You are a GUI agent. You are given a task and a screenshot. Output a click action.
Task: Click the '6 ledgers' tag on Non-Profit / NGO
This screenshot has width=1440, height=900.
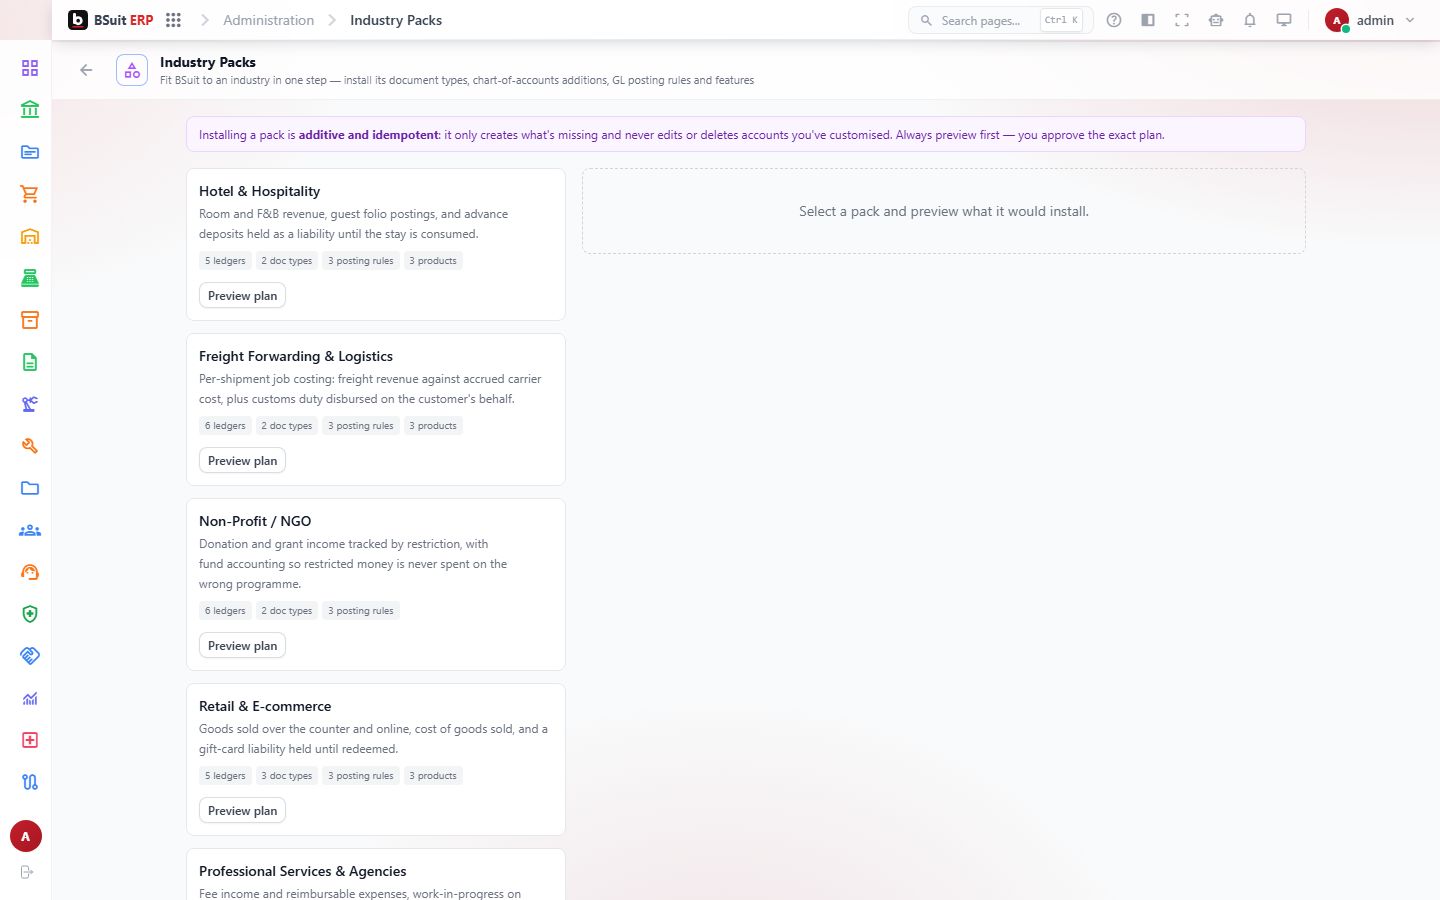tap(225, 611)
